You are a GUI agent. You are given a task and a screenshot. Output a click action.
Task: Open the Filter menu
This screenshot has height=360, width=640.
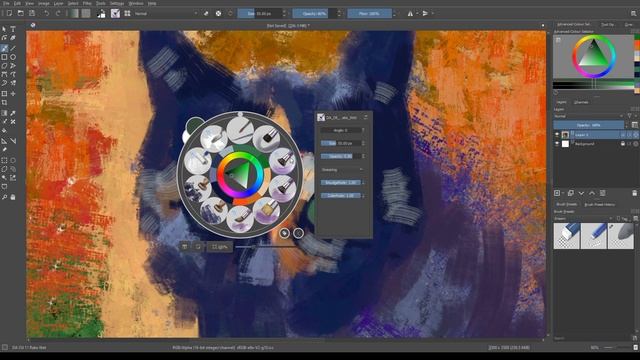pyautogui.click(x=87, y=3)
